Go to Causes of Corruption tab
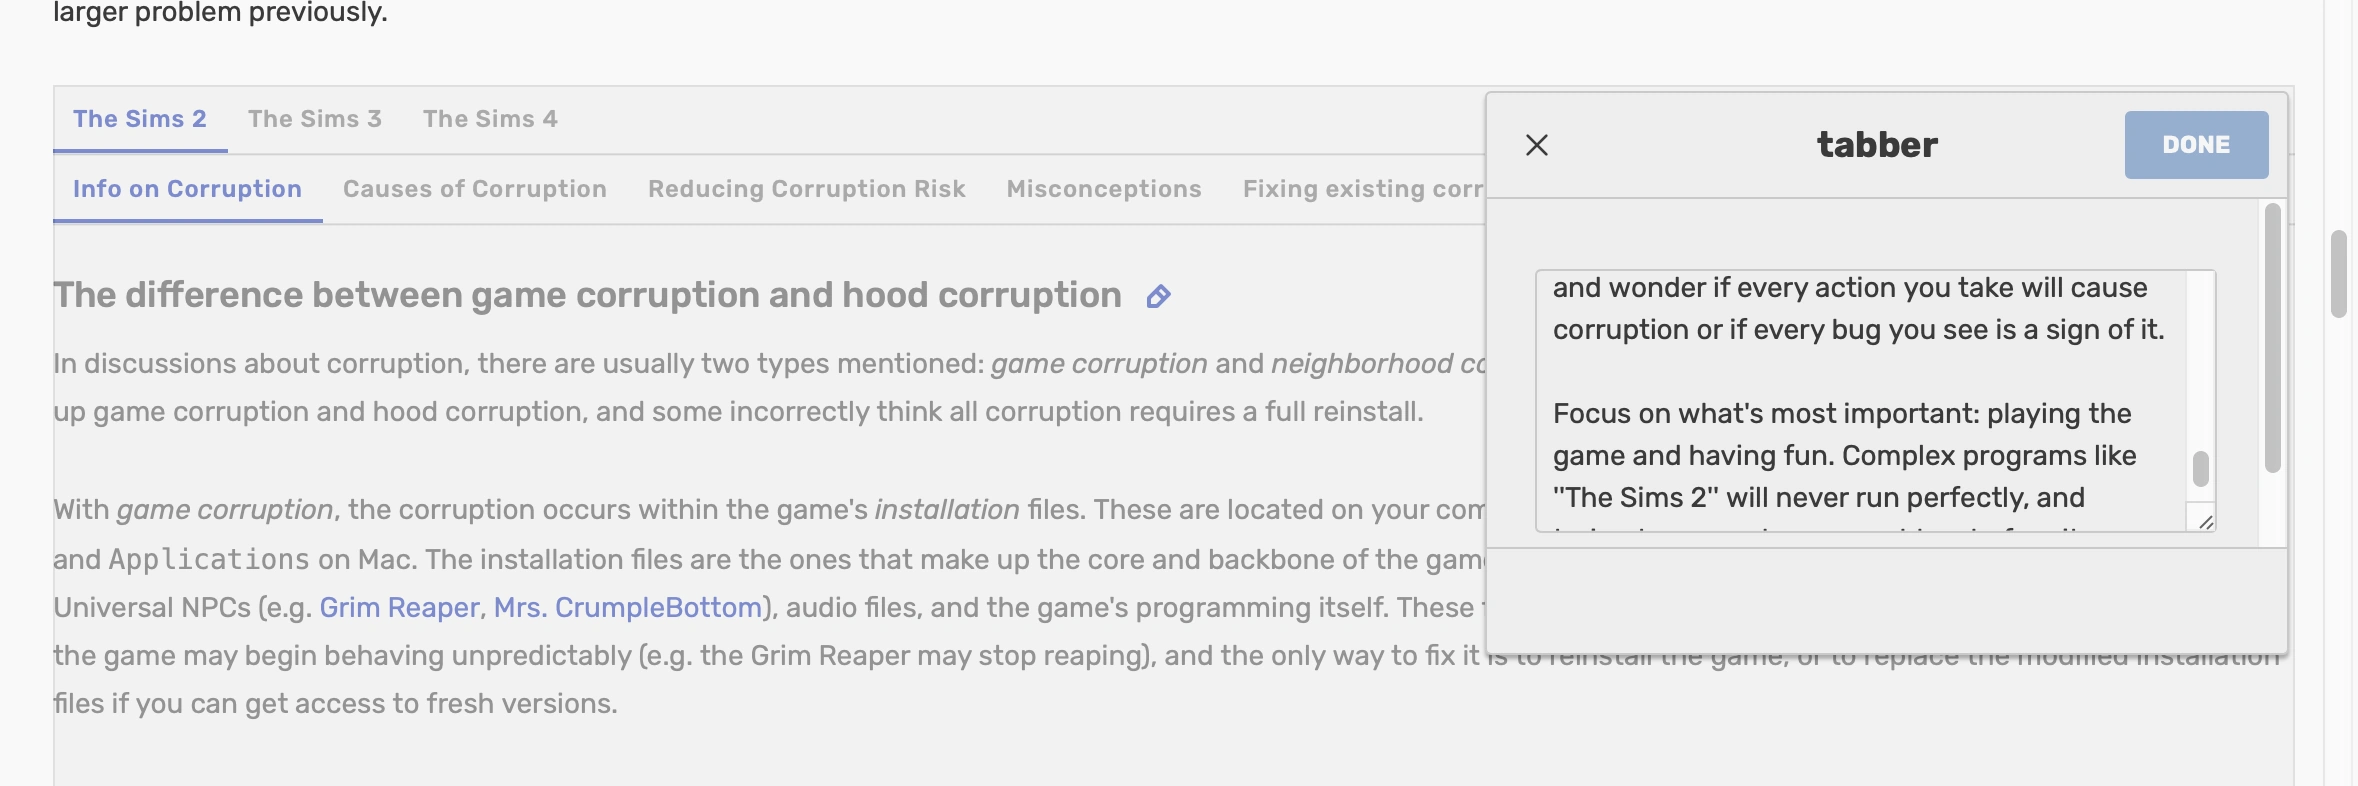The width and height of the screenshot is (2358, 786). coord(475,189)
